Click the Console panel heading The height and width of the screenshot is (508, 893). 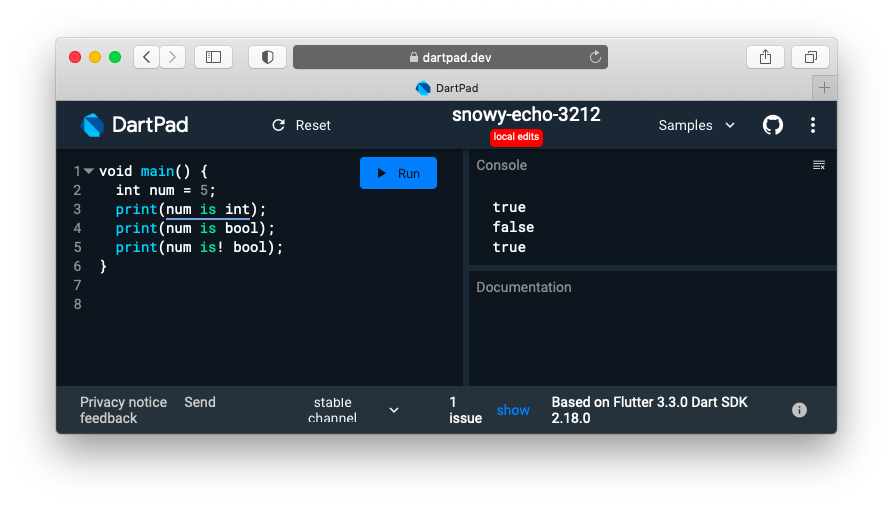pos(502,165)
